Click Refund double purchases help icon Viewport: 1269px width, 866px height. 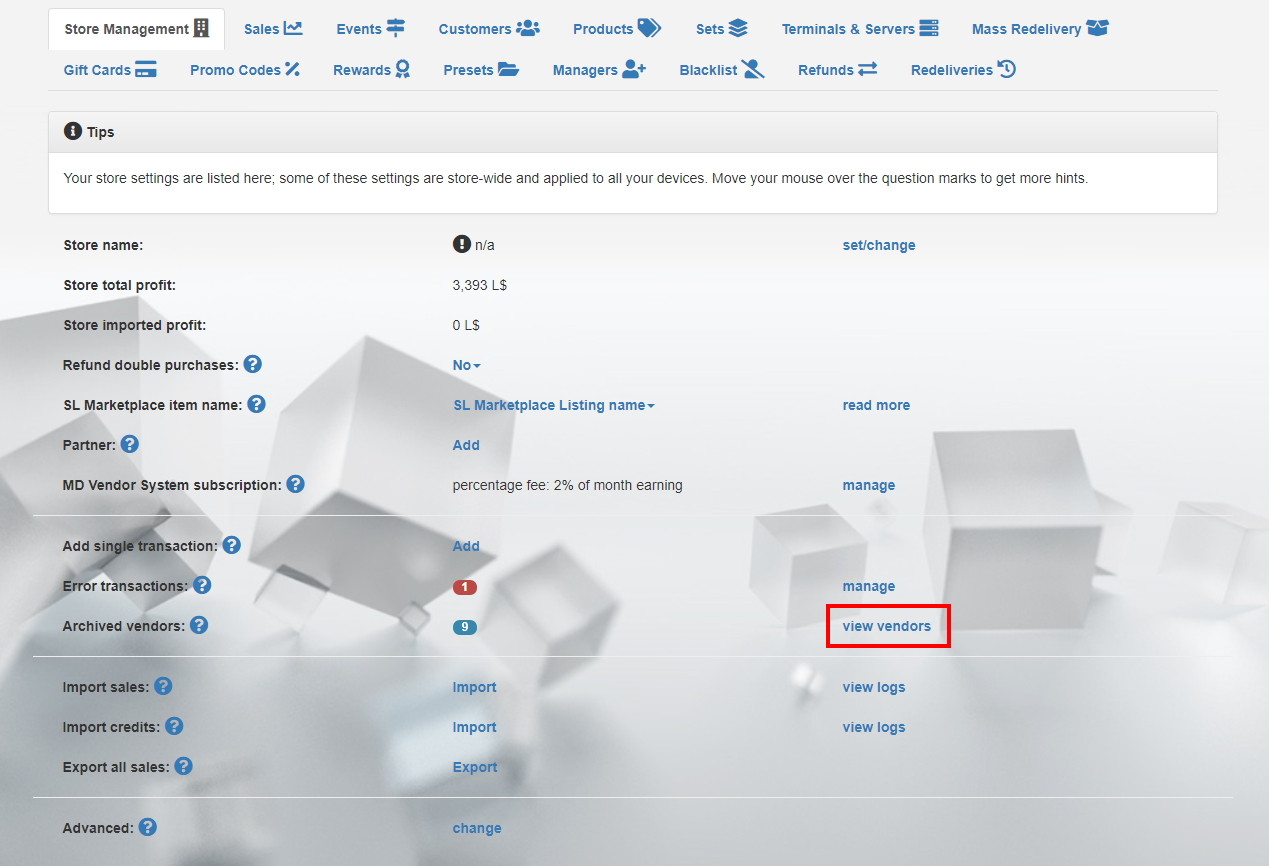(x=253, y=364)
